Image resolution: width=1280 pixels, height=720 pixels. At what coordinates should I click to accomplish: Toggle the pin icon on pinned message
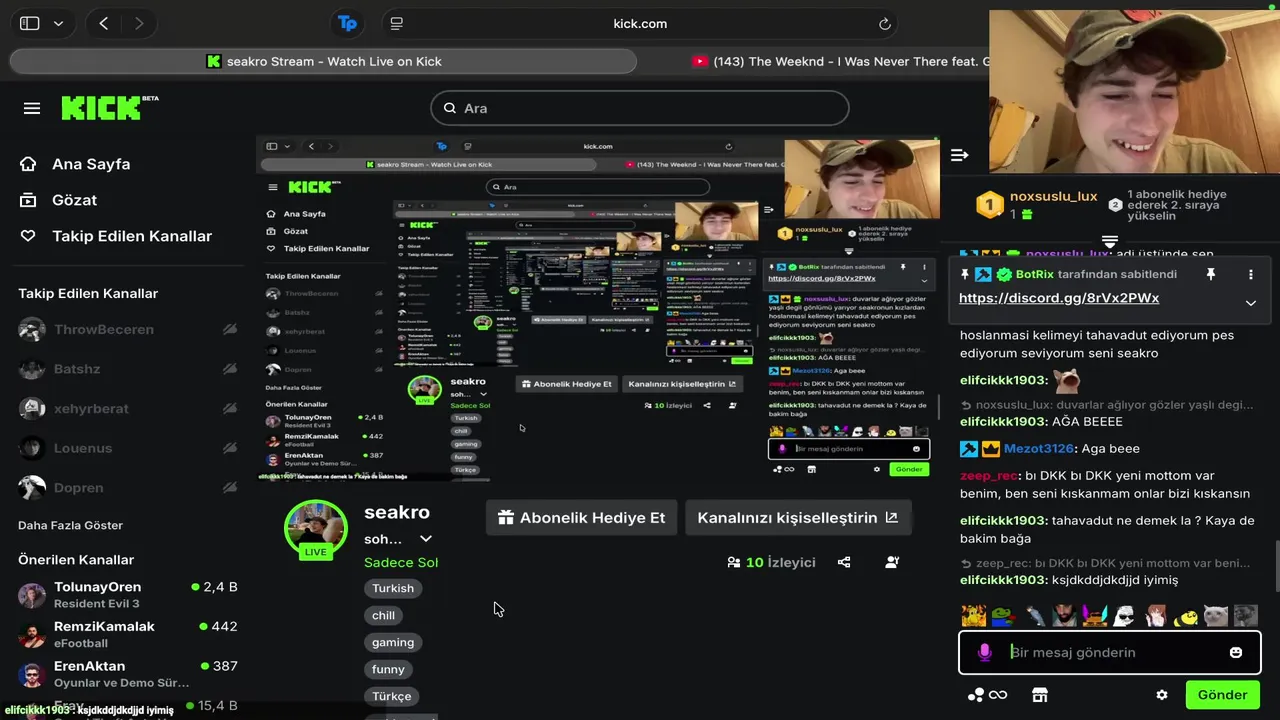pyautogui.click(x=1210, y=274)
